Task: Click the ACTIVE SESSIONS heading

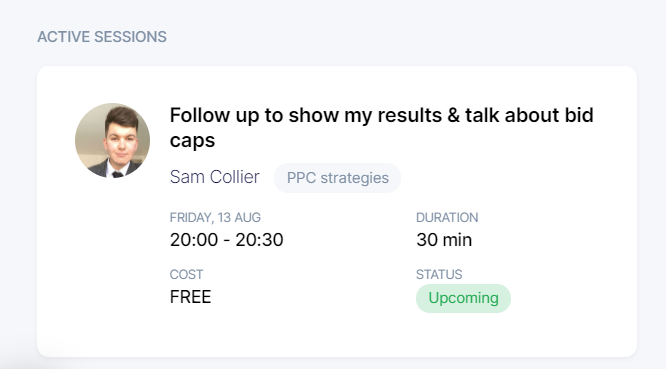Action: tap(102, 37)
